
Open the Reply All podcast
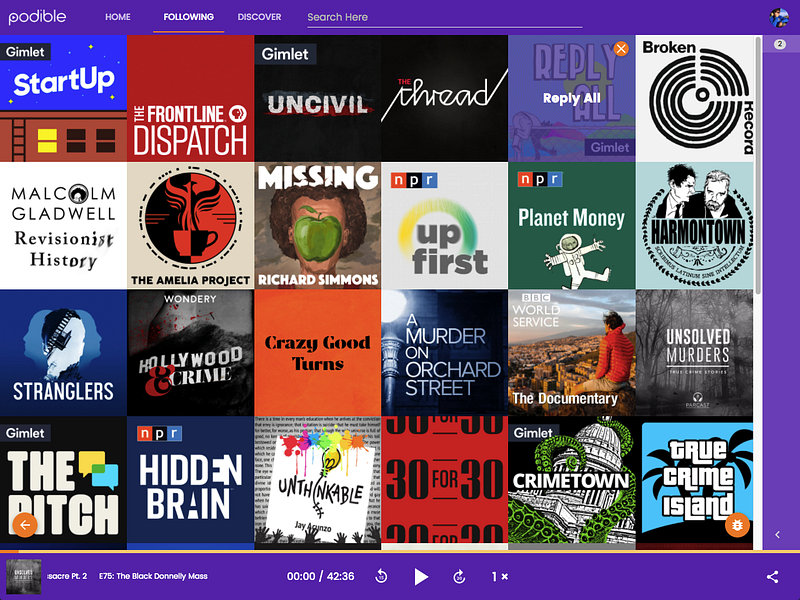tap(571, 98)
